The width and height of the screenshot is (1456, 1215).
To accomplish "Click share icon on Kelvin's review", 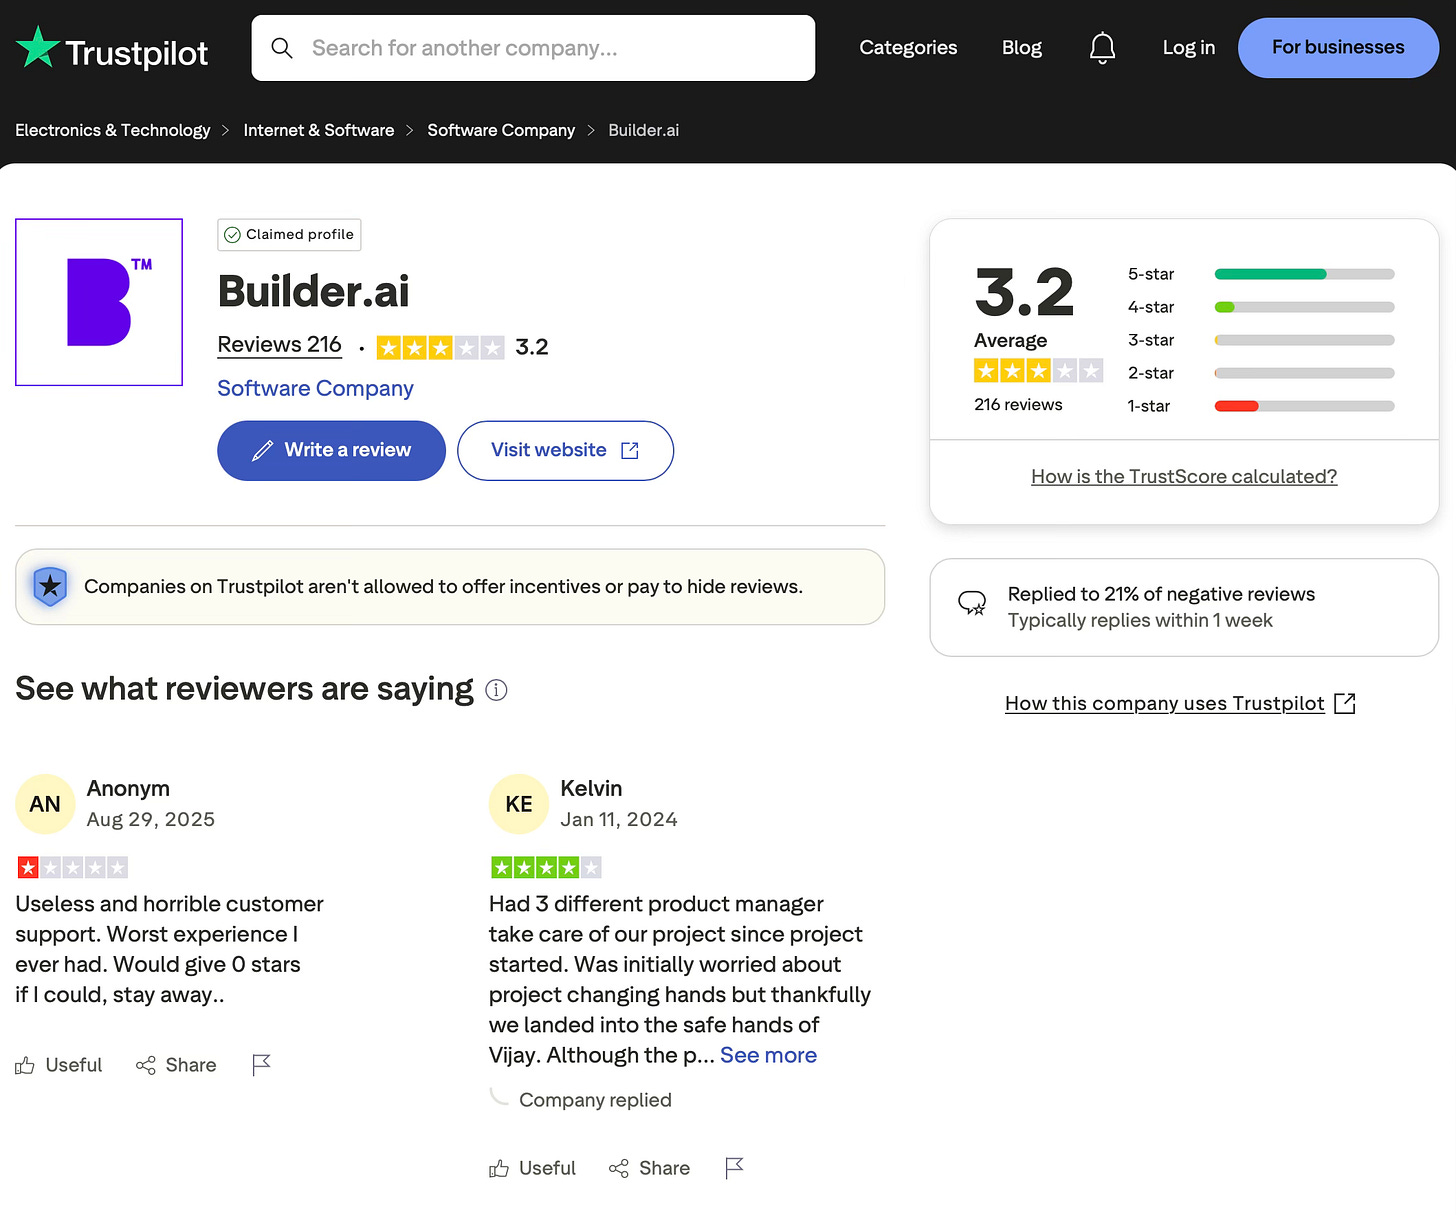I will pyautogui.click(x=619, y=1168).
